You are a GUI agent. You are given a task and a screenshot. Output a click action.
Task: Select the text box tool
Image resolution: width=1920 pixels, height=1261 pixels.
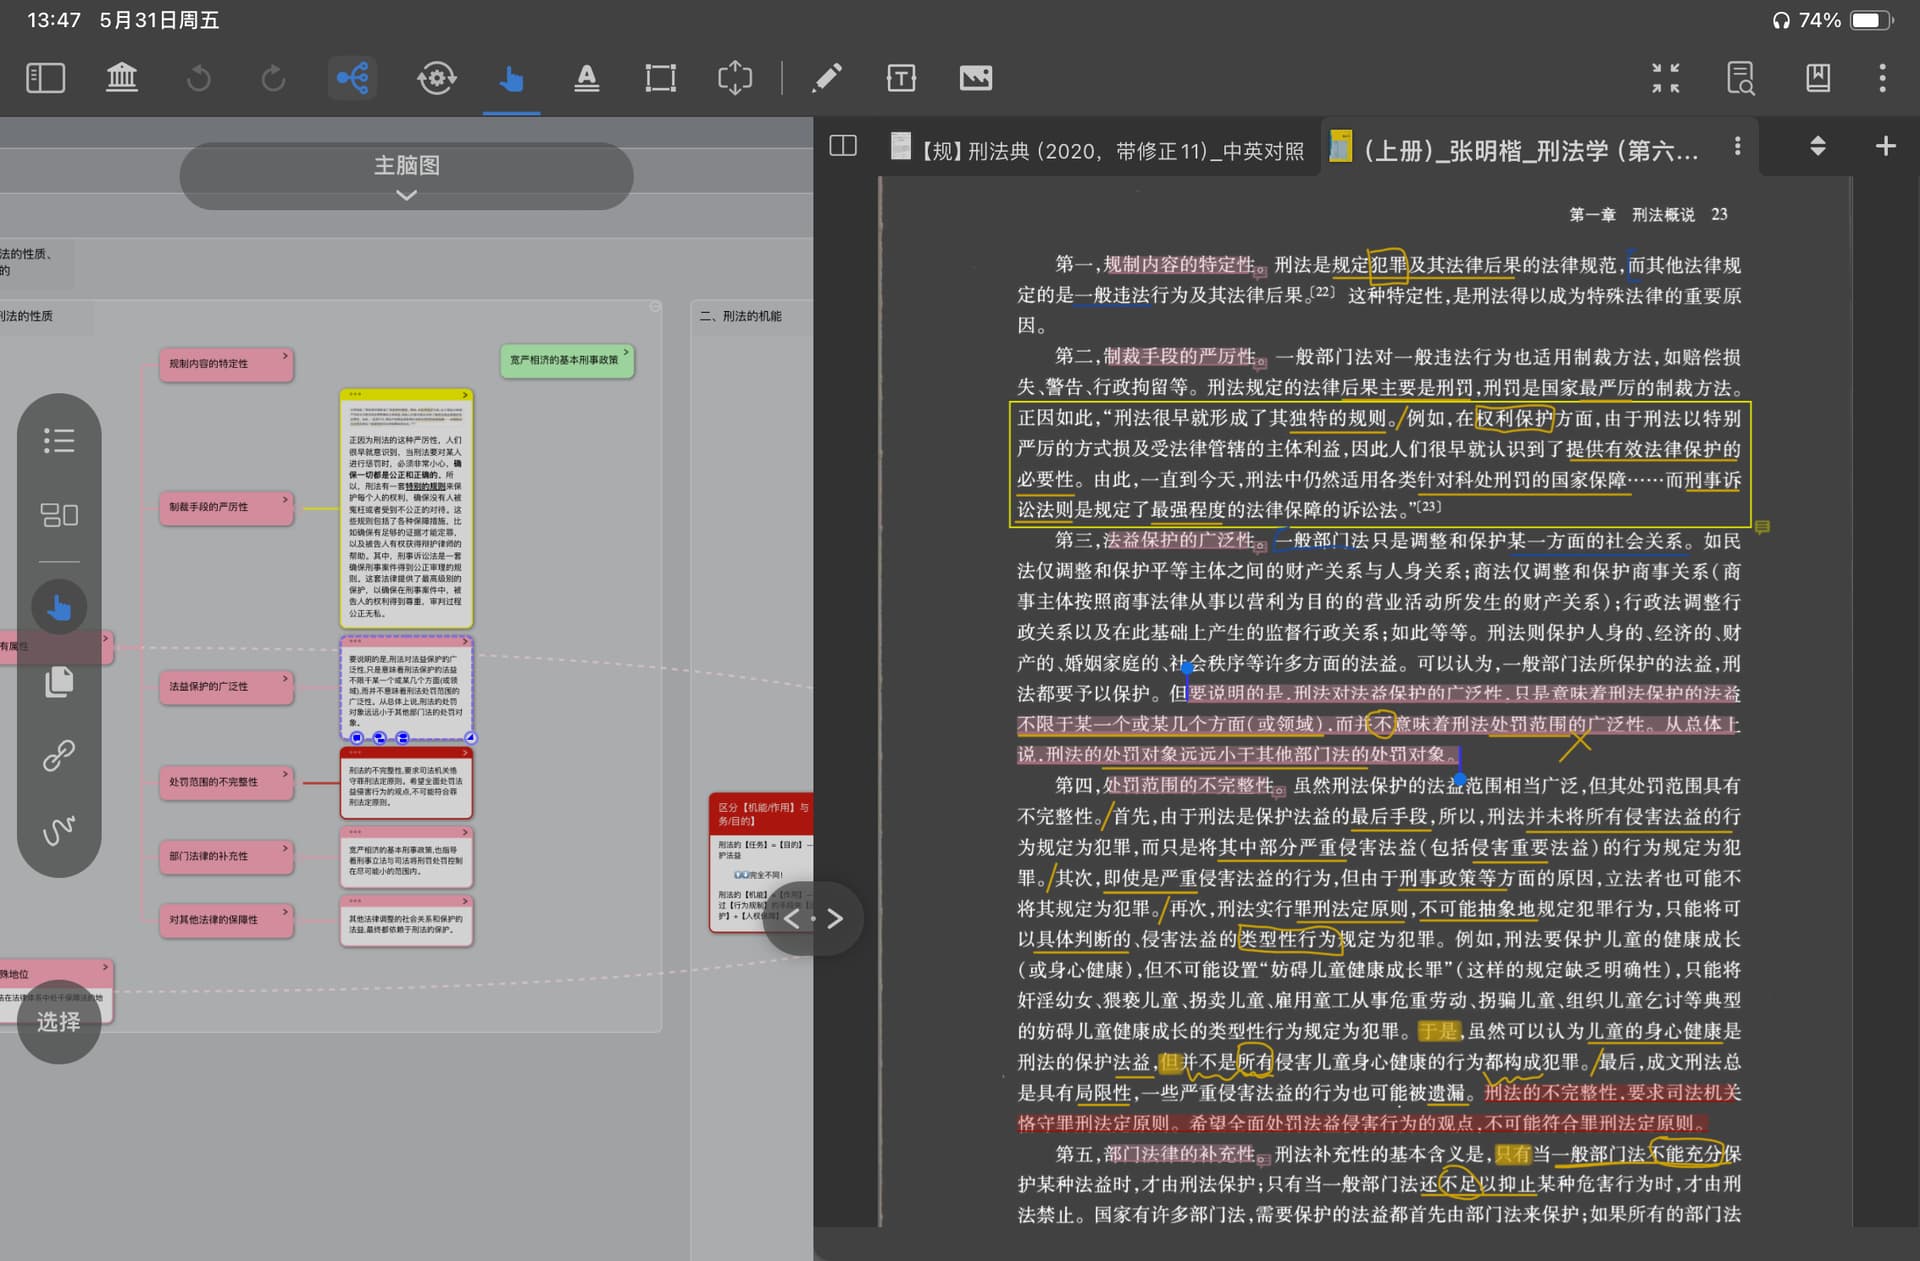click(x=901, y=78)
